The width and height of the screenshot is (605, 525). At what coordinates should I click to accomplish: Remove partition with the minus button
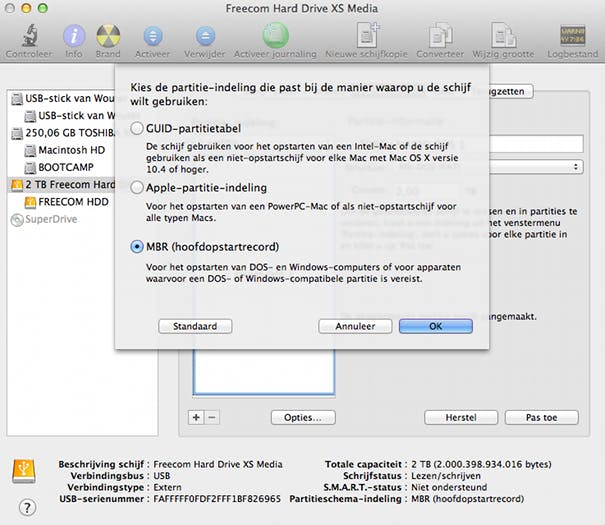tap(212, 417)
